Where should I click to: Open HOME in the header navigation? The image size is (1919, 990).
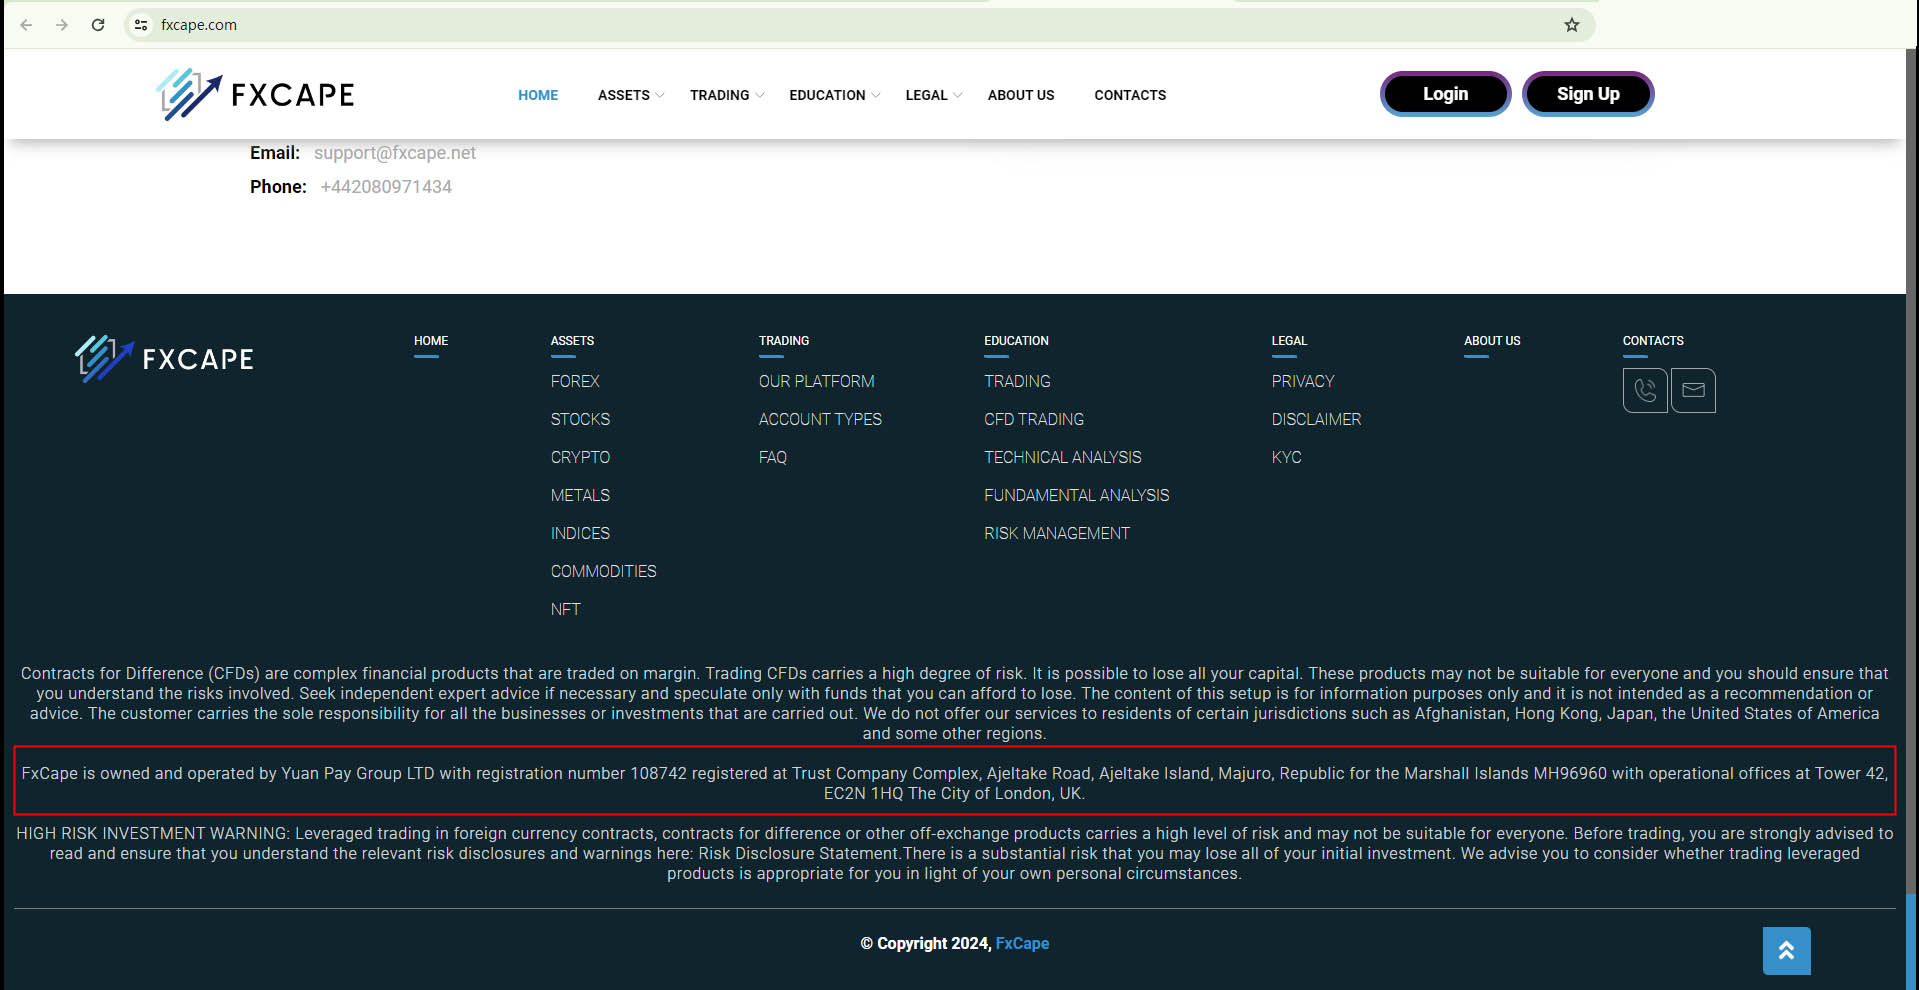coord(538,95)
